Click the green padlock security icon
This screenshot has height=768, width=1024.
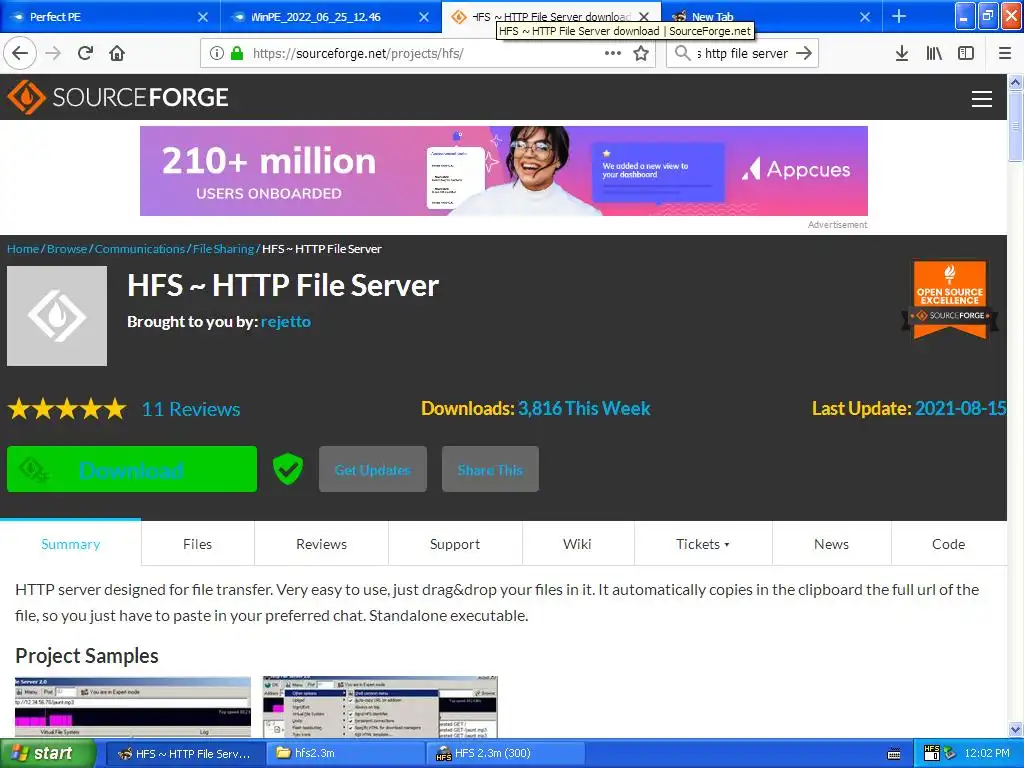click(236, 53)
